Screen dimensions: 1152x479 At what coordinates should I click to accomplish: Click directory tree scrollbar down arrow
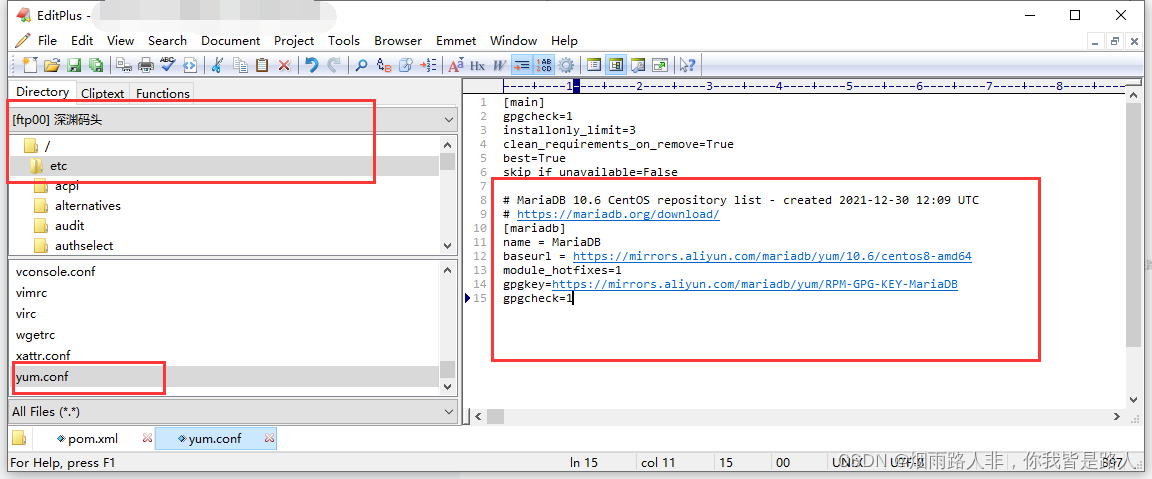[x=447, y=245]
